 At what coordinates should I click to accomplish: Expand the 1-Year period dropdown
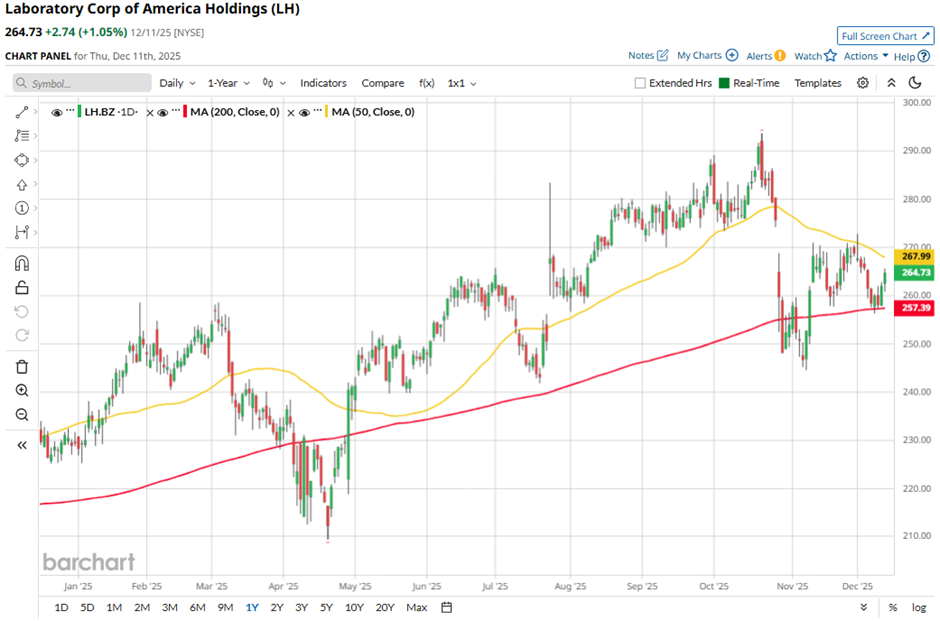(x=228, y=83)
